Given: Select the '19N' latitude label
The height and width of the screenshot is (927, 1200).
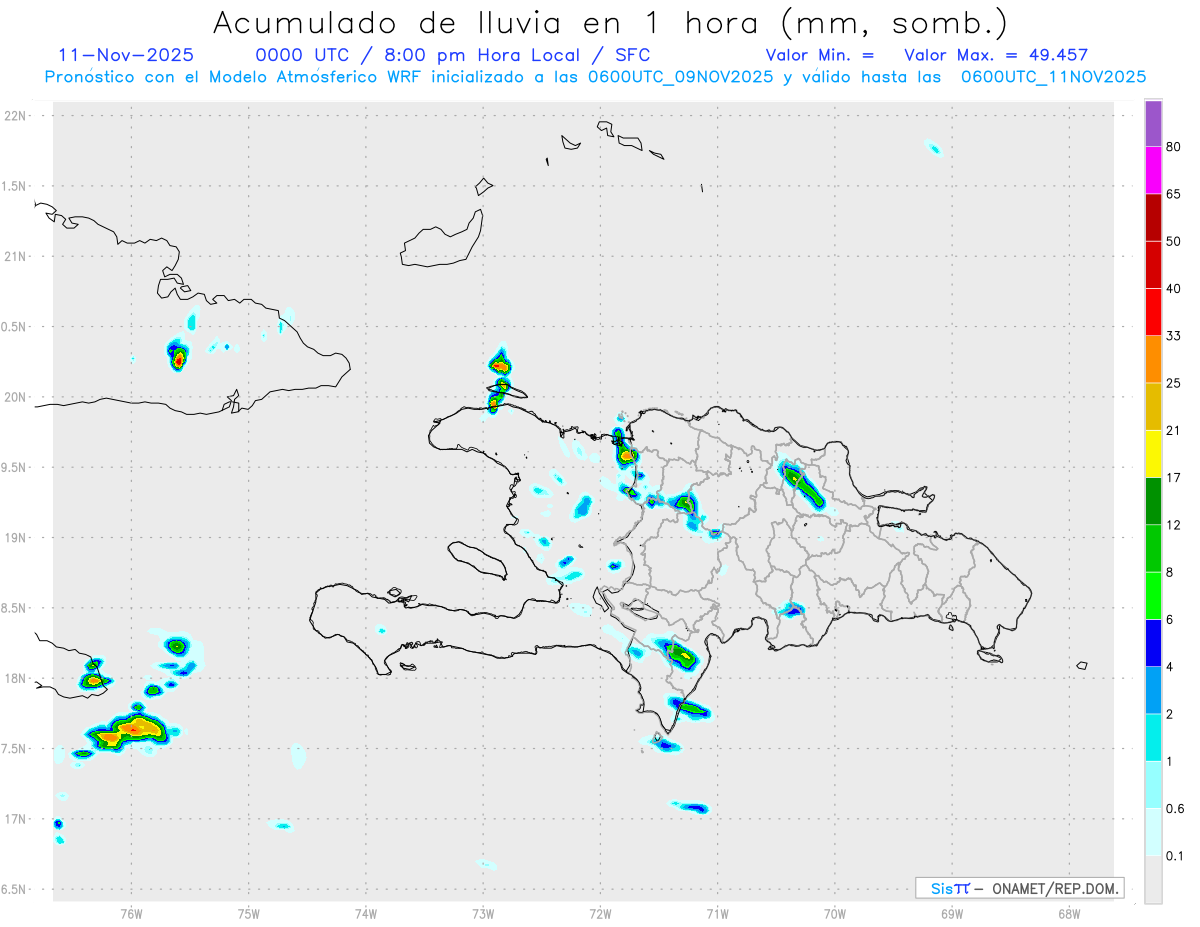Looking at the screenshot, I should (17, 538).
